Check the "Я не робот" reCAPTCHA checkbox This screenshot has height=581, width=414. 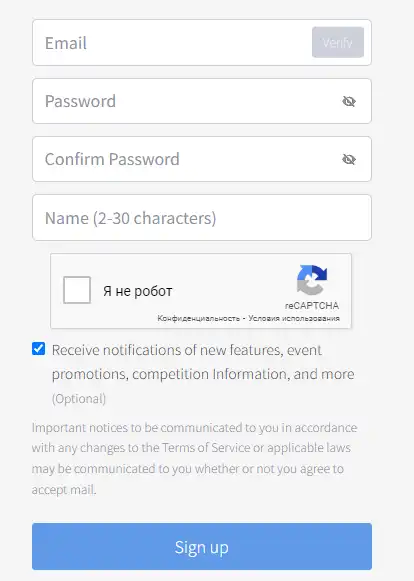click(77, 290)
